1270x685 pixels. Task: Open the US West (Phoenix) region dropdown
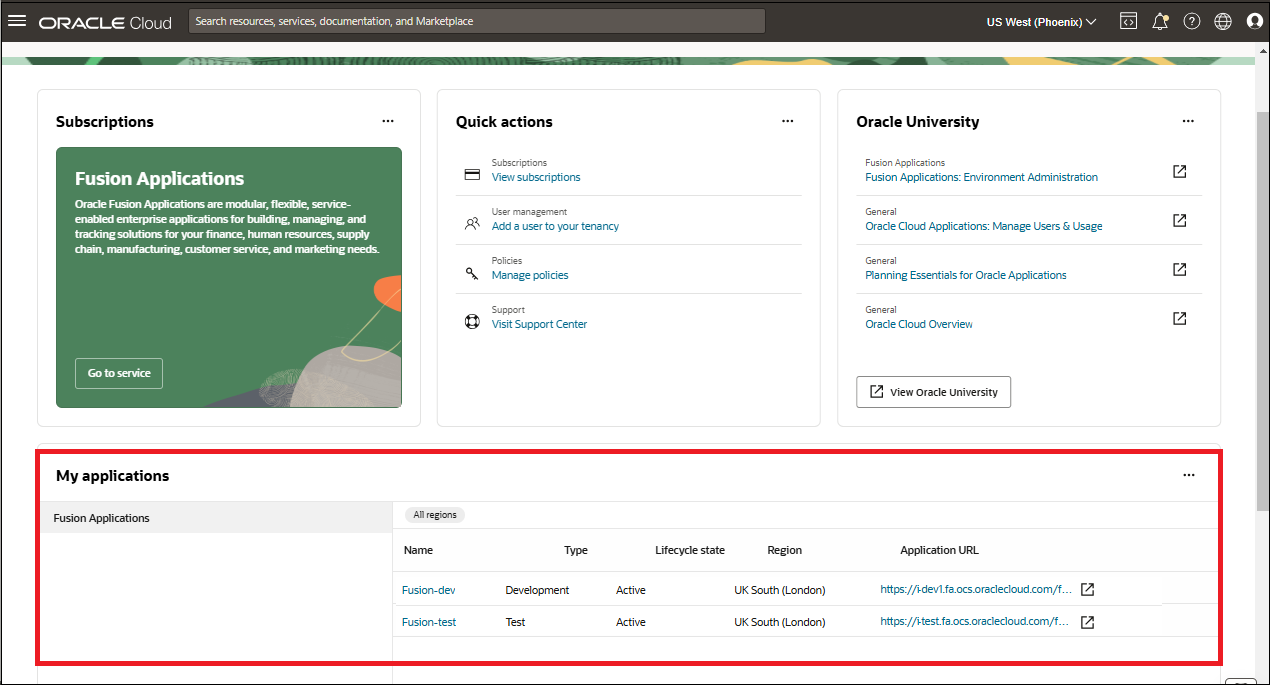click(x=1040, y=20)
